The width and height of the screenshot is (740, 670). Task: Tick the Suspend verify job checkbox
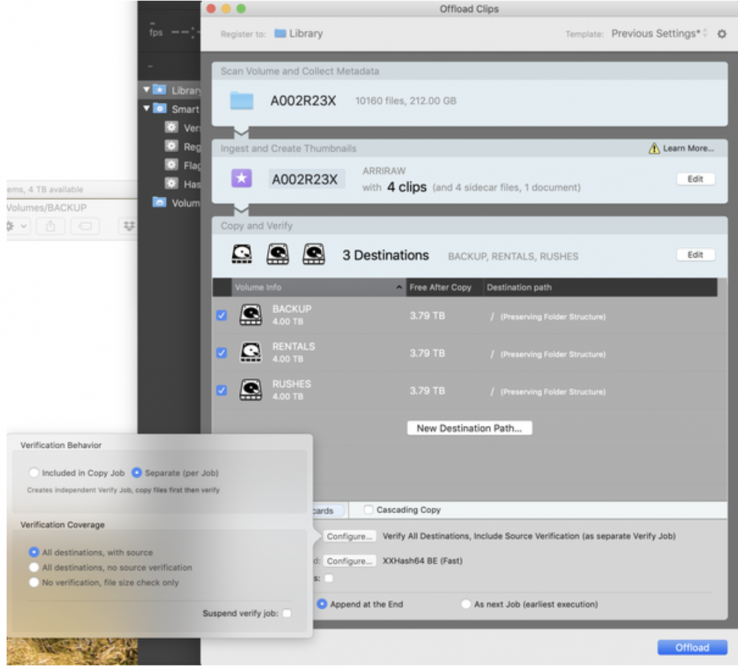[x=287, y=613]
